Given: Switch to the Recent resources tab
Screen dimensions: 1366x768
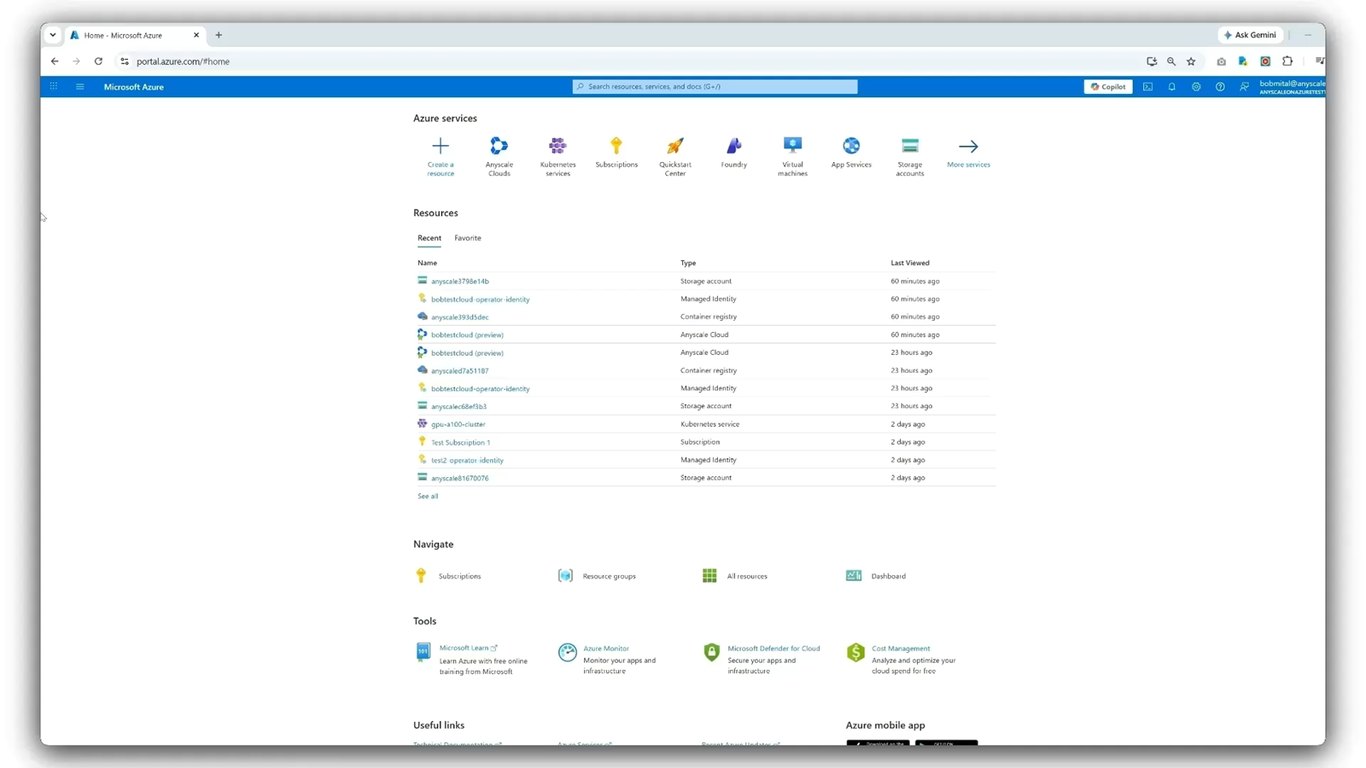Looking at the screenshot, I should point(429,238).
